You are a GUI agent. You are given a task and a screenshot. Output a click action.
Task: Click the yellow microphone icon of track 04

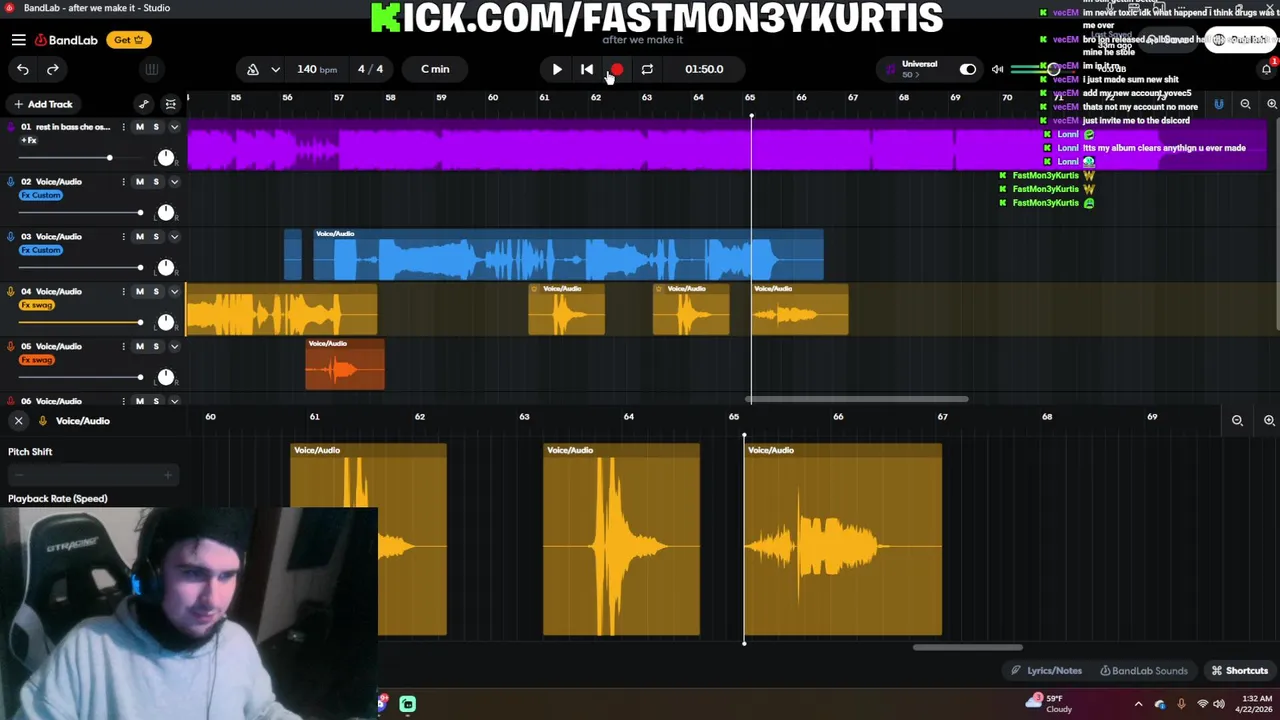coord(11,292)
